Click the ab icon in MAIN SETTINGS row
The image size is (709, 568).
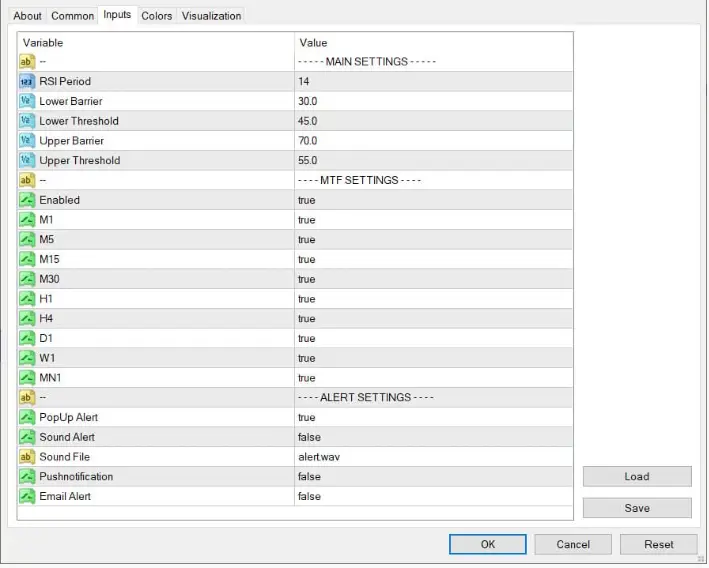pos(27,62)
